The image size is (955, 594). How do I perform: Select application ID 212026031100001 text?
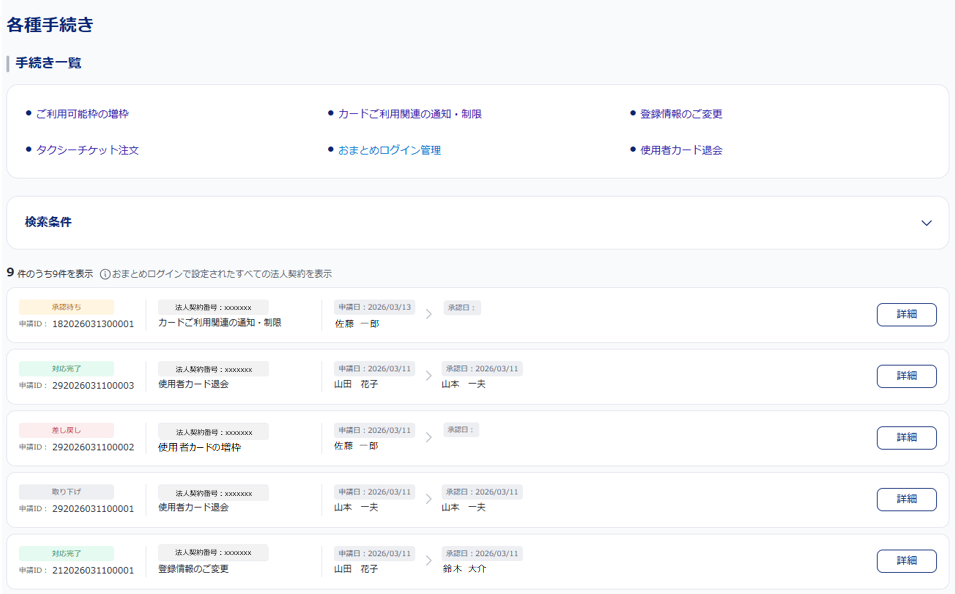pos(93,570)
